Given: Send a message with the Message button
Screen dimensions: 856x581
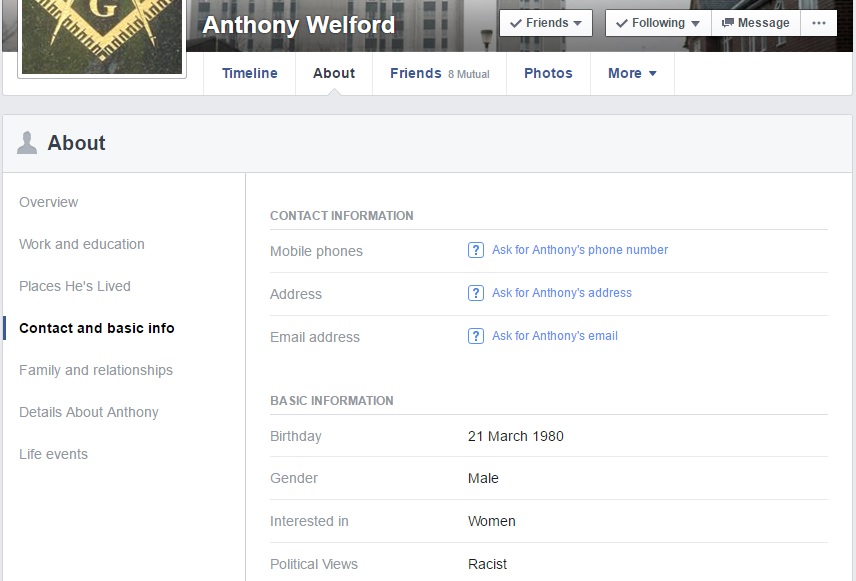Looking at the screenshot, I should [x=756, y=23].
